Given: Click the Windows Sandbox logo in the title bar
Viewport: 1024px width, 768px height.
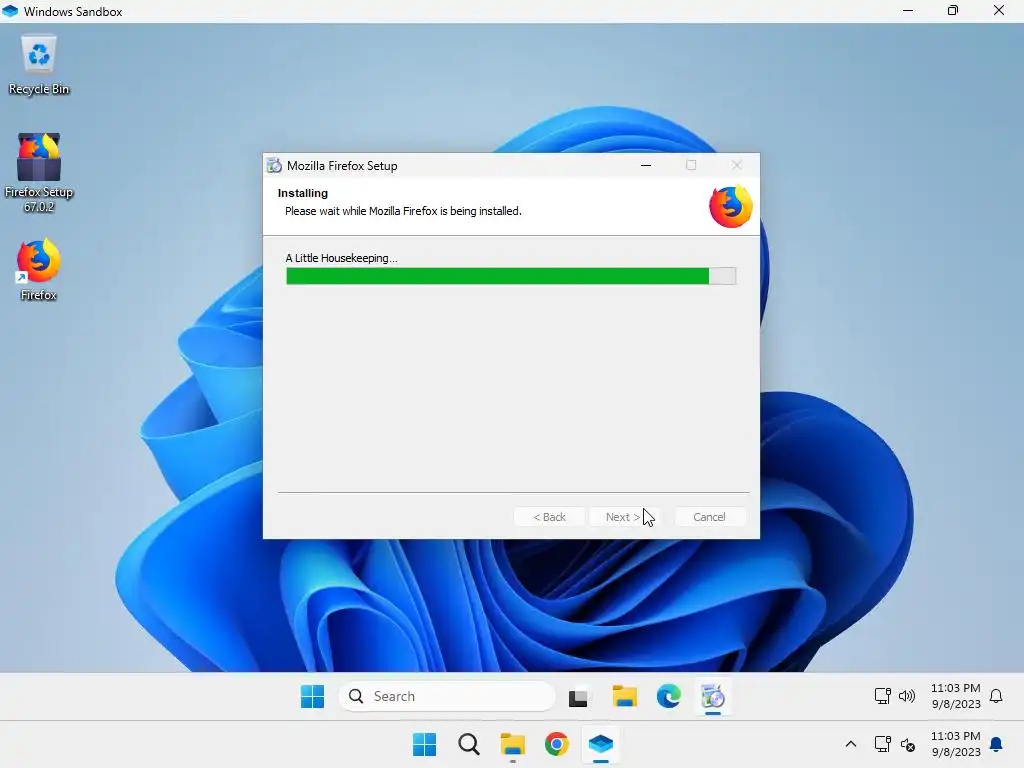Looking at the screenshot, I should (x=10, y=11).
